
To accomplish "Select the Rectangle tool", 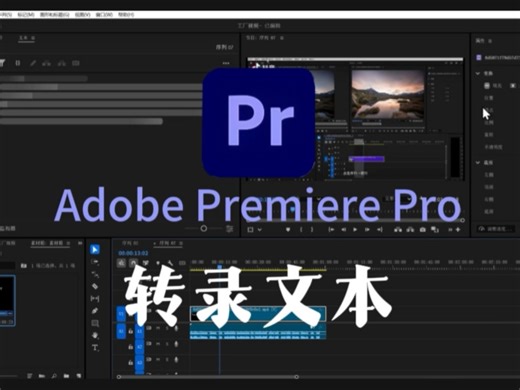I will (95, 323).
